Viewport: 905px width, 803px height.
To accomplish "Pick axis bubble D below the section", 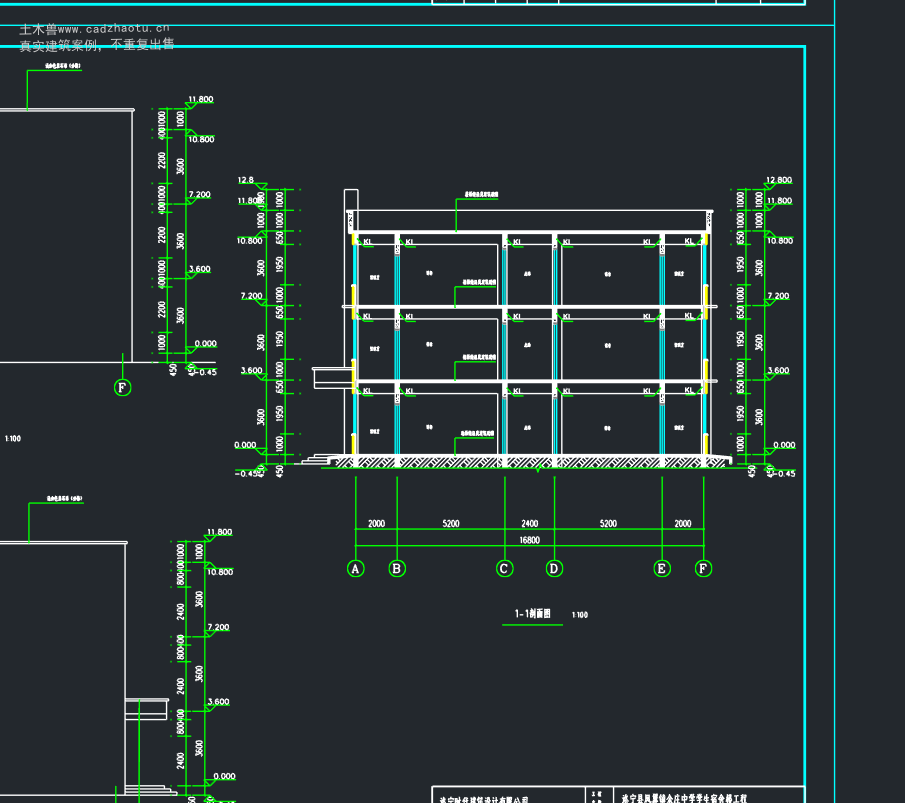I will [554, 569].
